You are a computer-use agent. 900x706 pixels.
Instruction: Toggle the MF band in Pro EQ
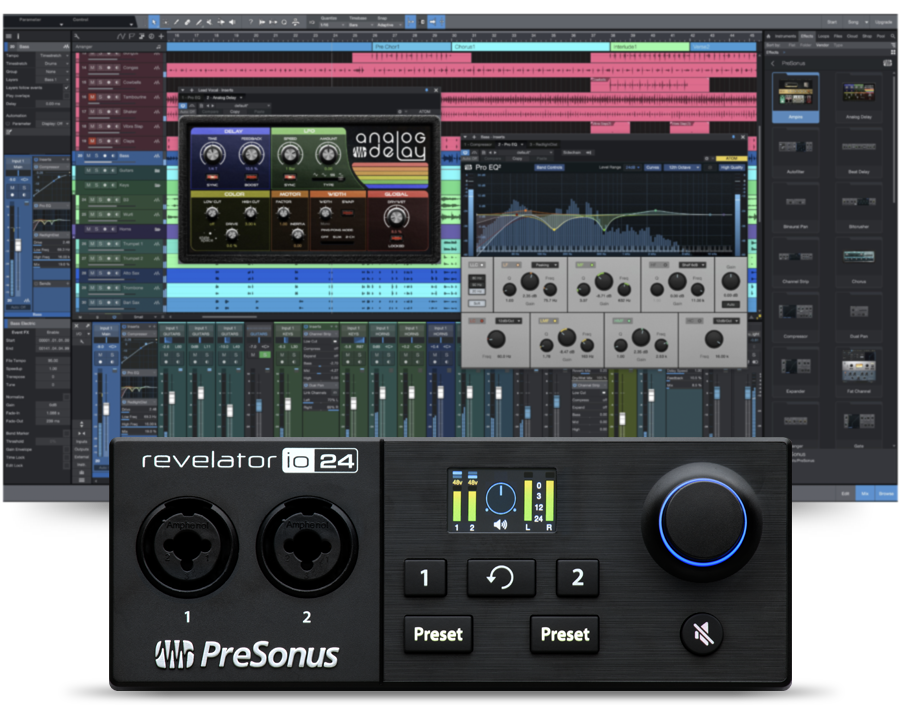pyautogui.click(x=584, y=265)
